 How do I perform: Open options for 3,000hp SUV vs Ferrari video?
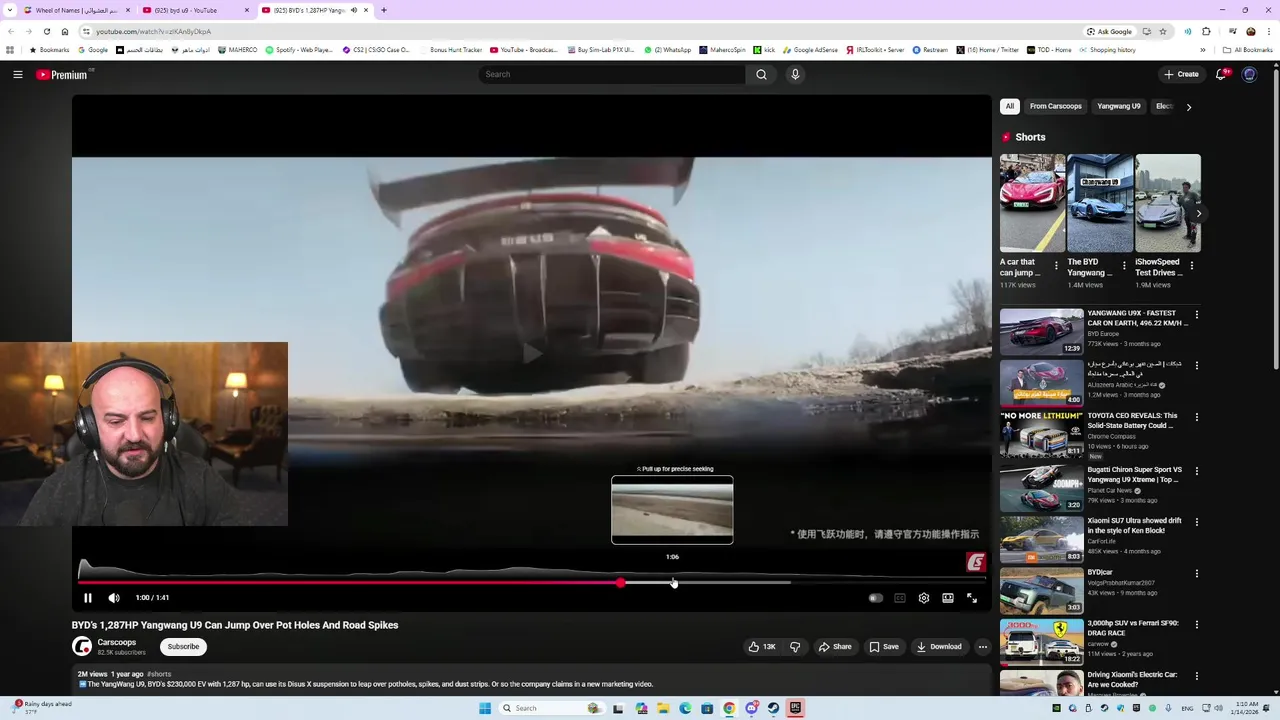[1196, 625]
